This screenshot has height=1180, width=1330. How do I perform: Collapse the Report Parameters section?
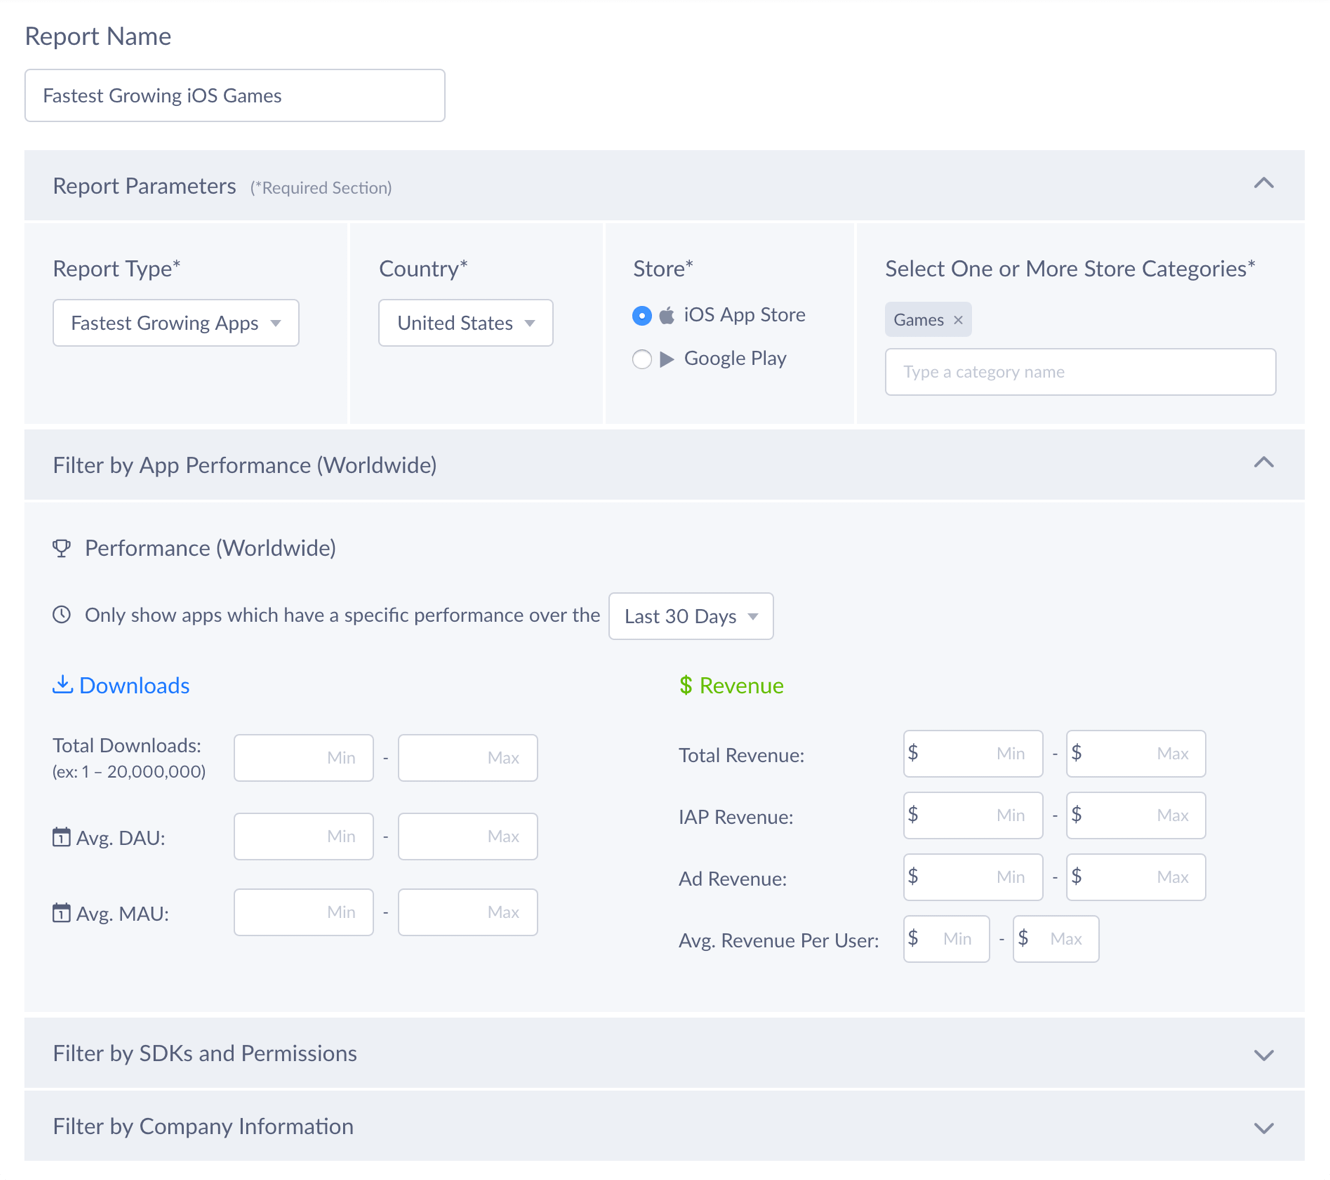(x=1264, y=184)
